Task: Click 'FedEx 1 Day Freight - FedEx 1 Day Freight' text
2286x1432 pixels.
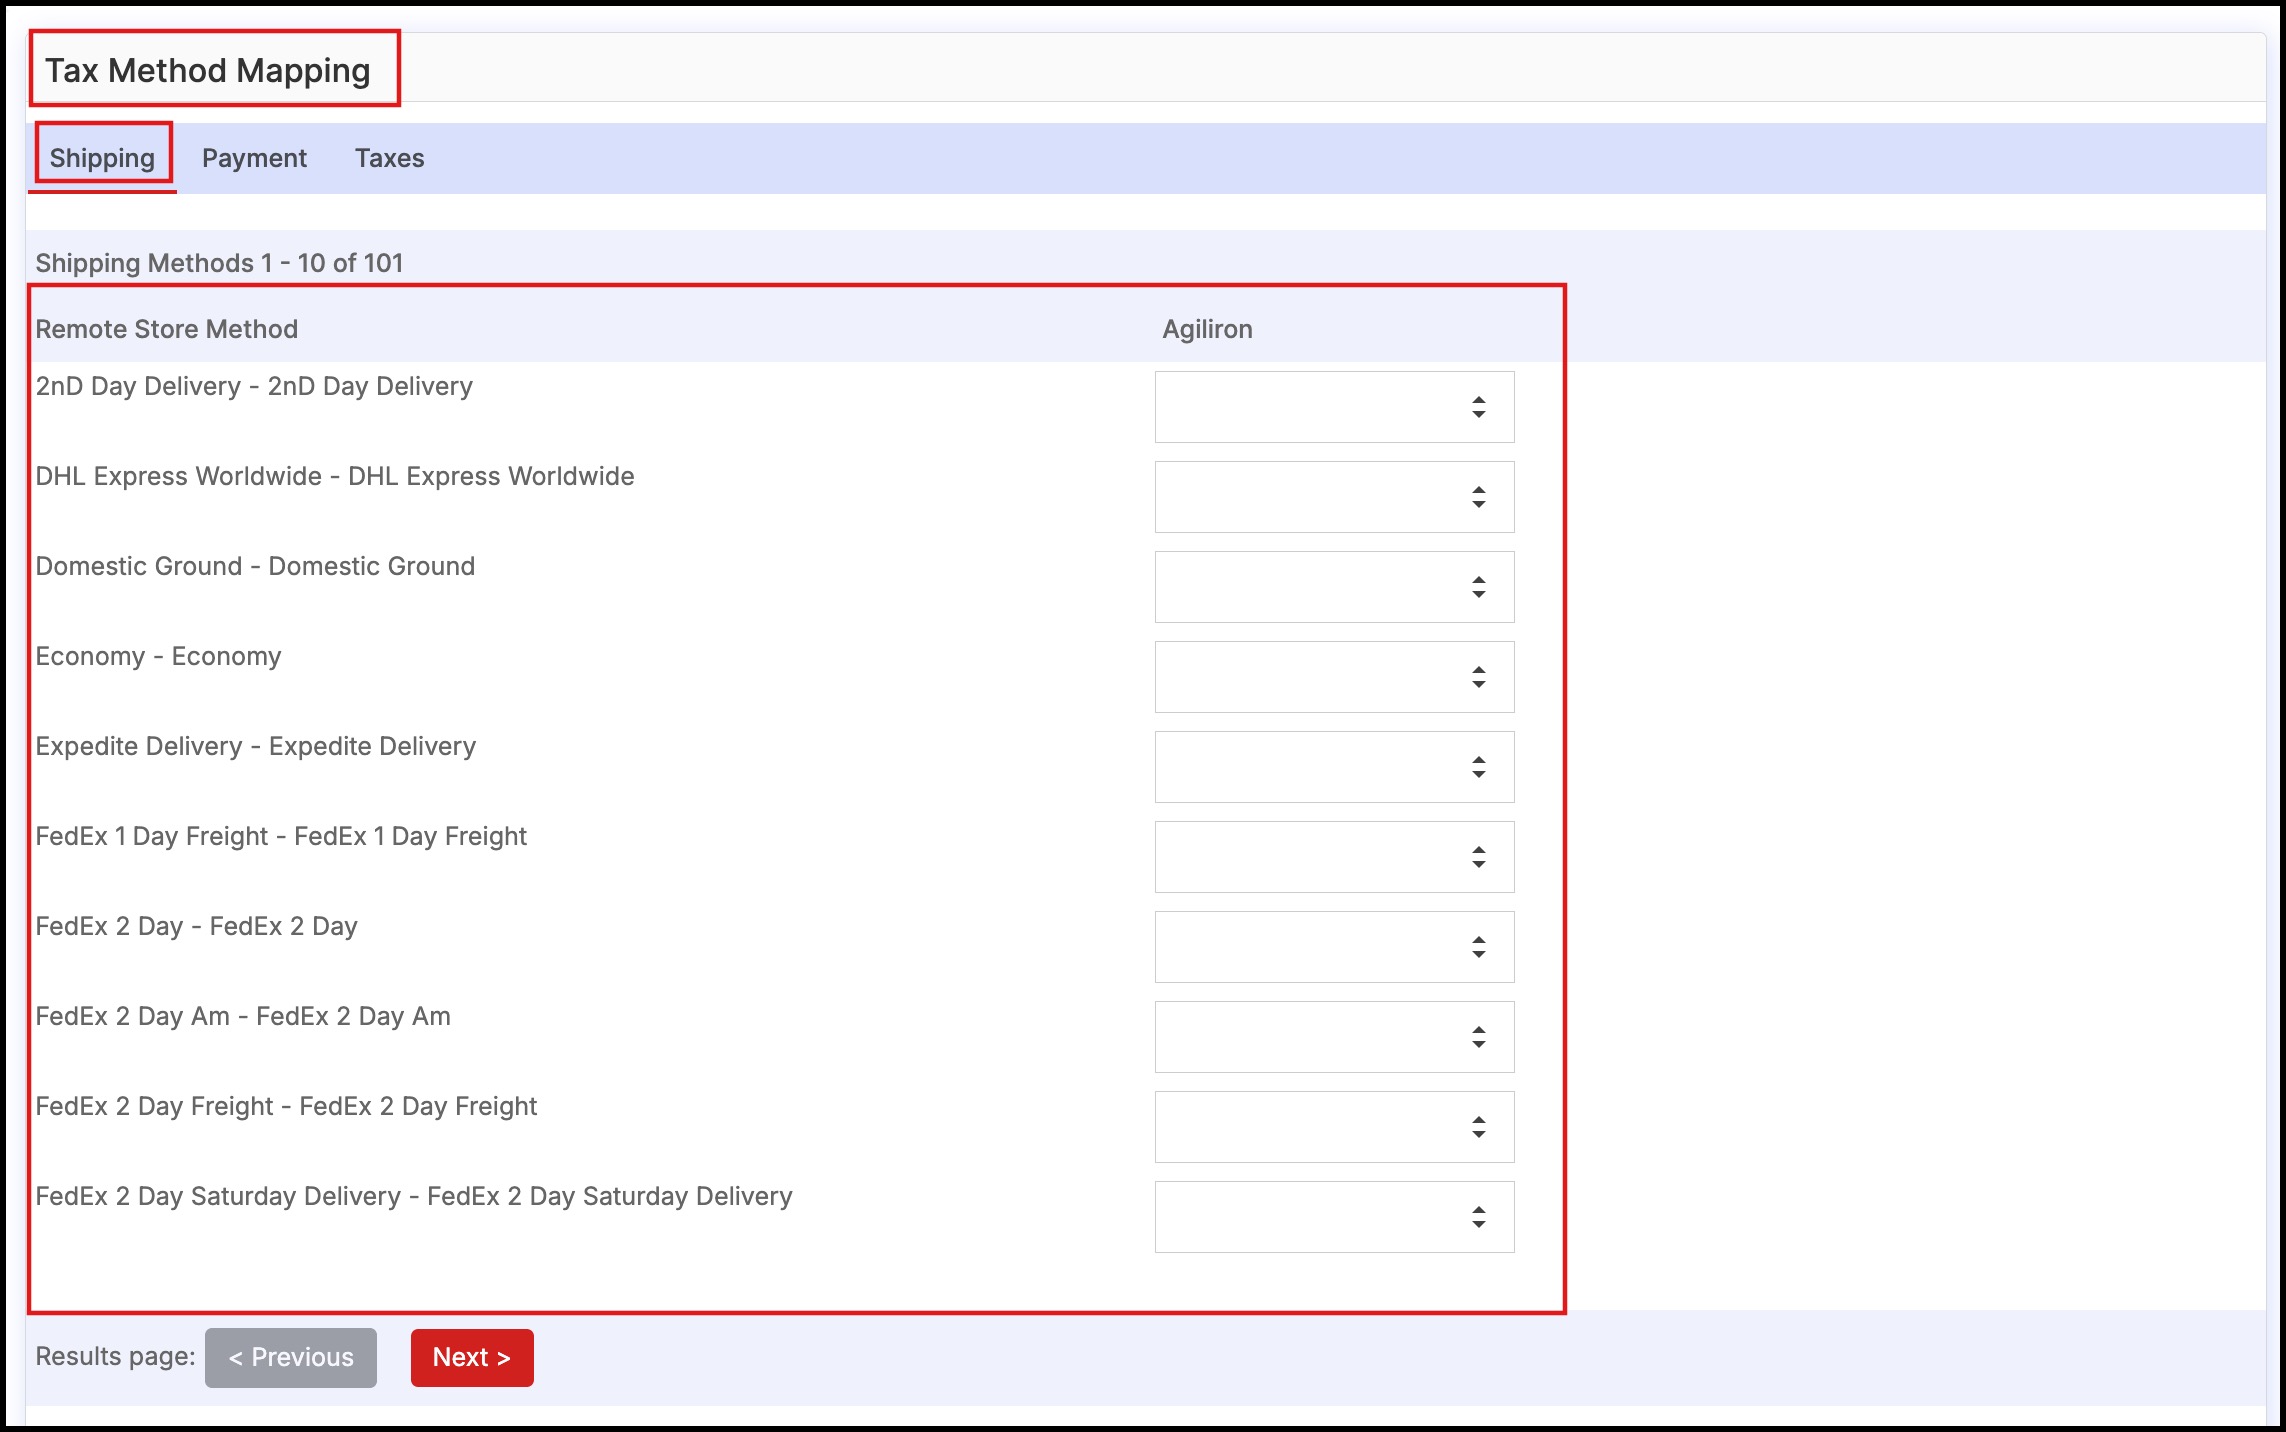Action: click(x=281, y=836)
